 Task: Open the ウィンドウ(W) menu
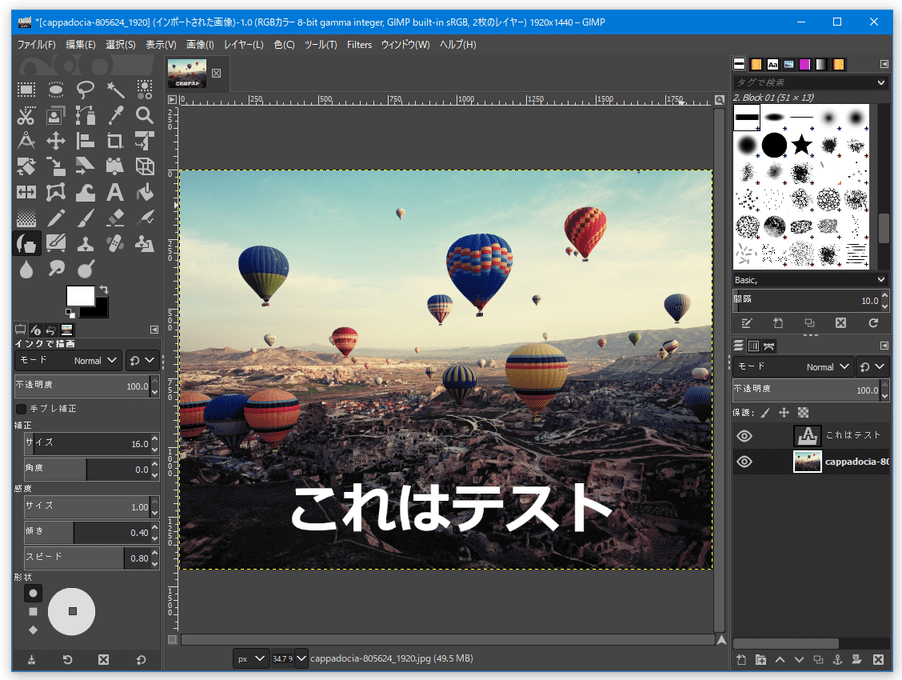(406, 44)
